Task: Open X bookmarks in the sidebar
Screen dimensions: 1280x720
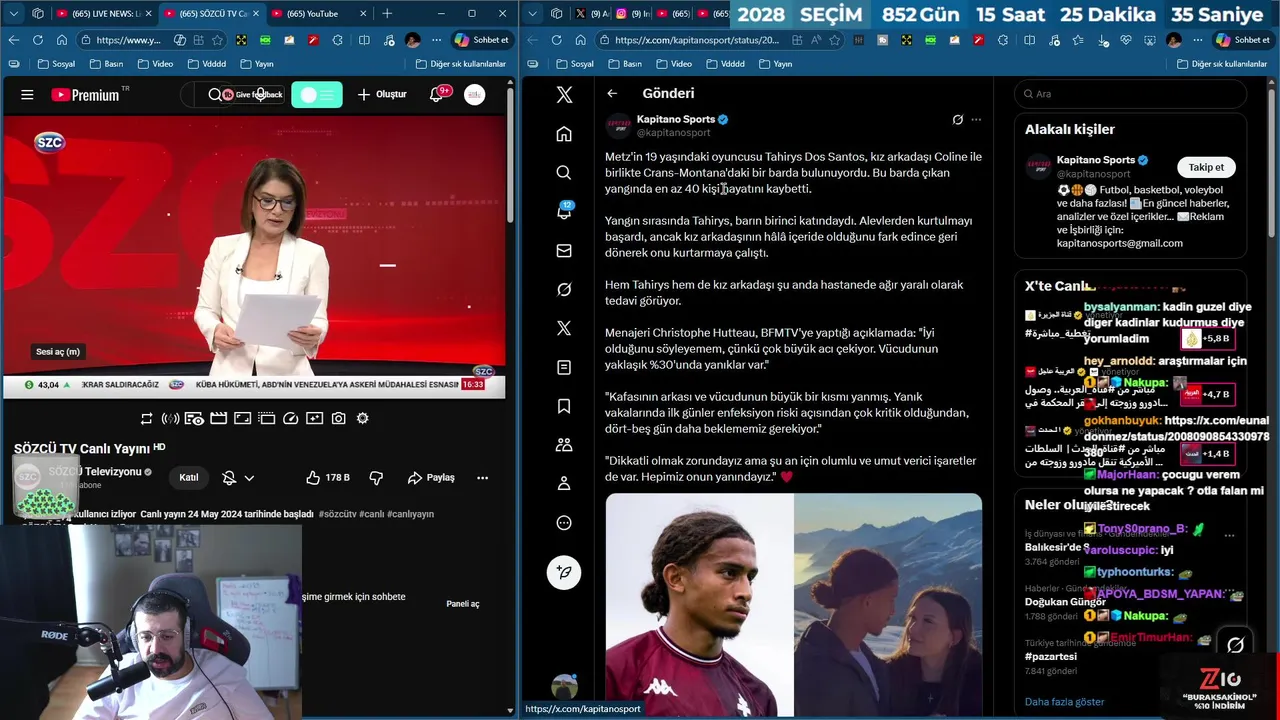Action: [564, 406]
